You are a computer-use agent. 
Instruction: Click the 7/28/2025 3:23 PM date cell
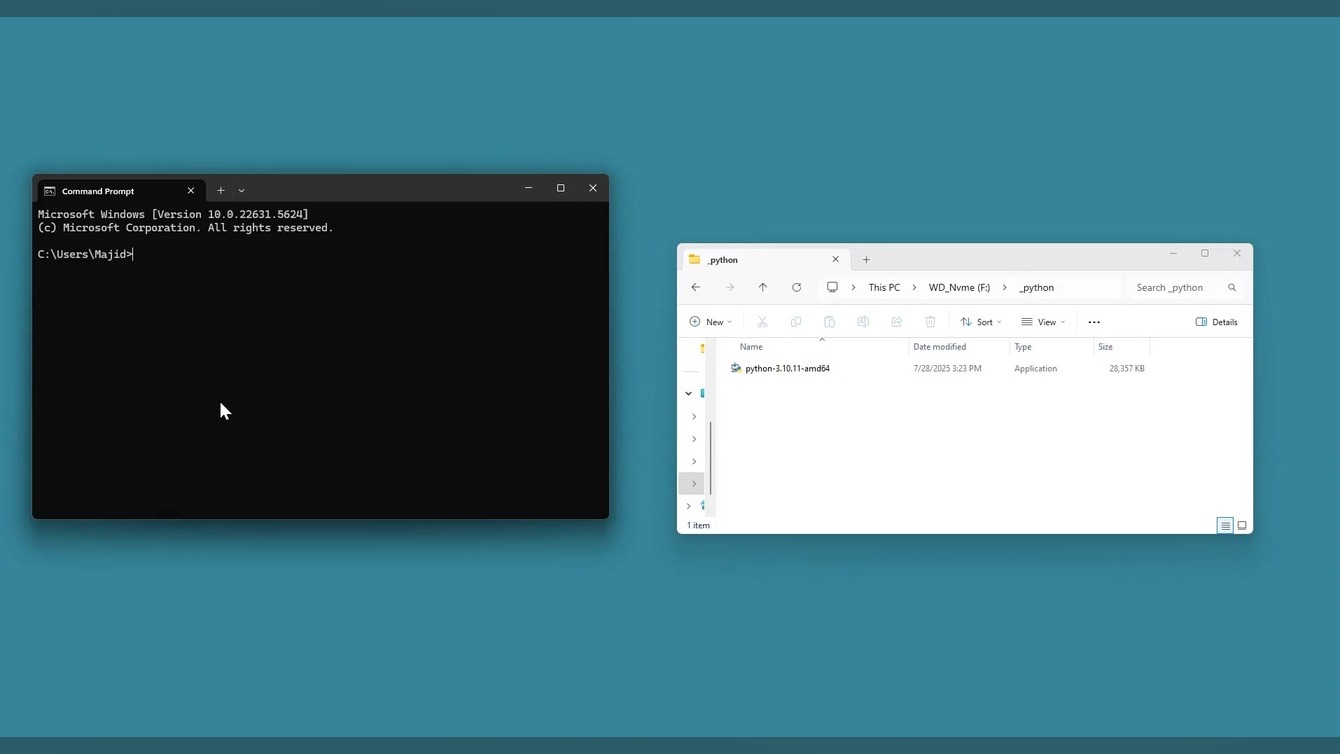point(947,369)
